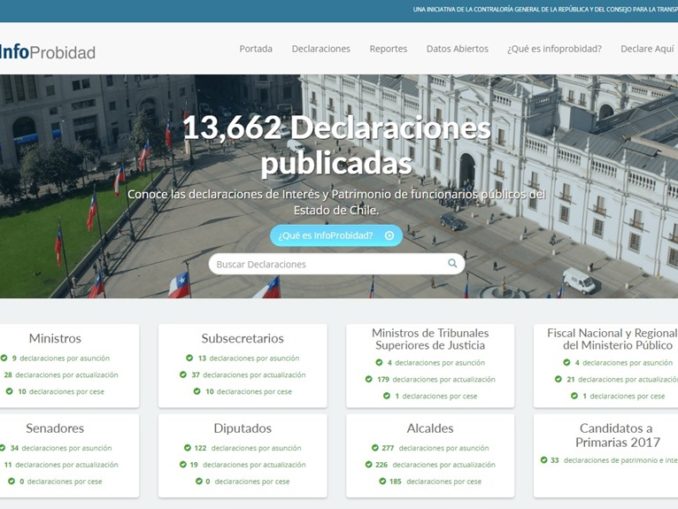Go to the Declaraciones menu
The width and height of the screenshot is (678, 509).
pos(321,49)
